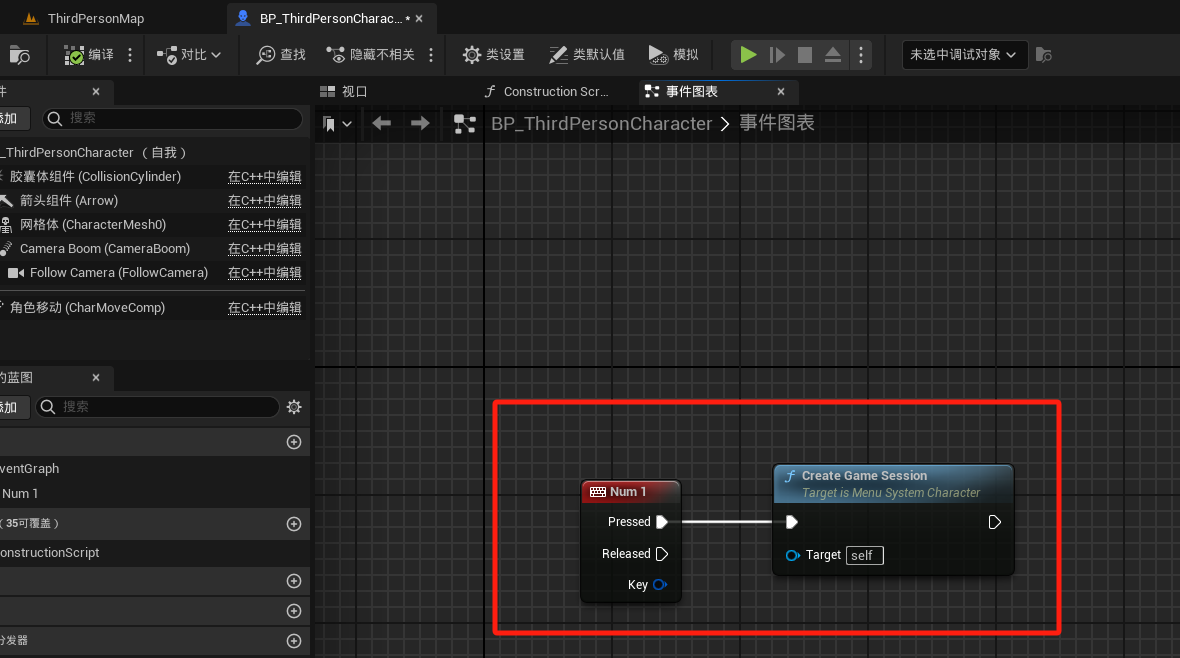Close the Event Graph (事件图表) tab
This screenshot has height=658, width=1180.
(781, 92)
